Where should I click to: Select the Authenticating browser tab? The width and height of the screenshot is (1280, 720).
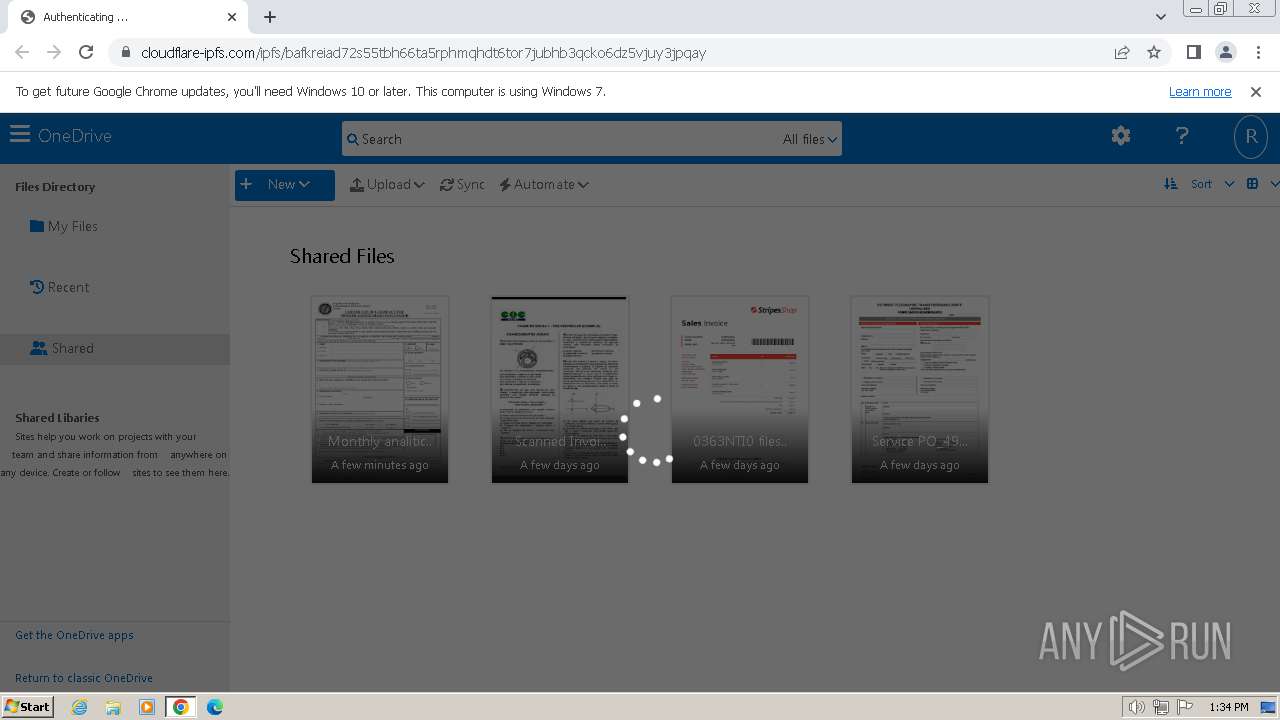click(128, 17)
